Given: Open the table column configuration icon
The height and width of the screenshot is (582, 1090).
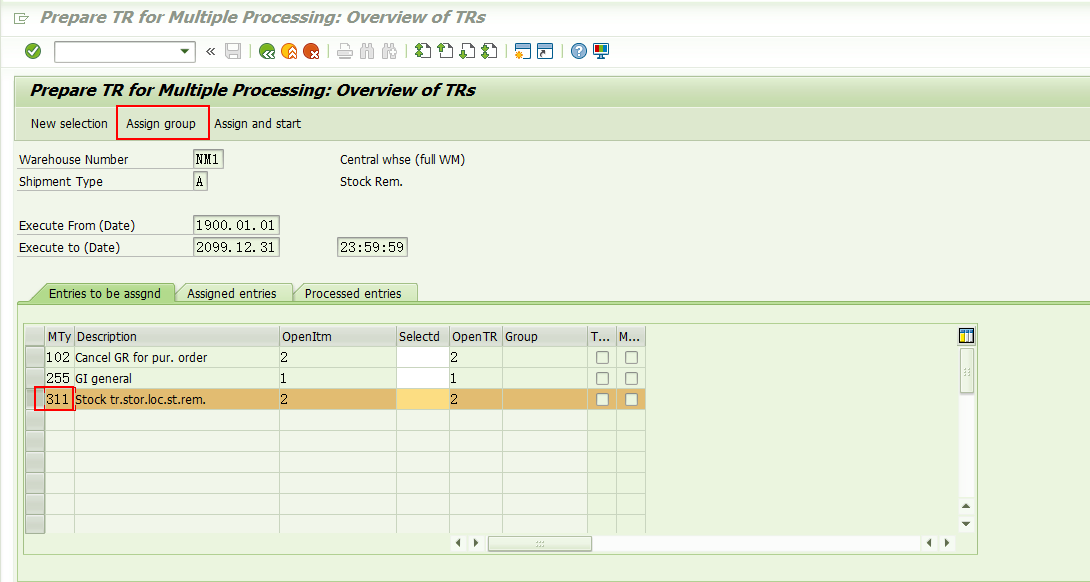Looking at the screenshot, I should (x=966, y=336).
